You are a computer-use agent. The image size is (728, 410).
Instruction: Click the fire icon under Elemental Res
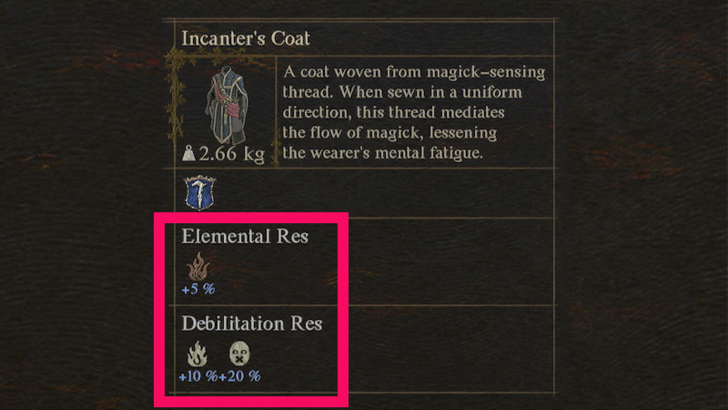(x=198, y=268)
